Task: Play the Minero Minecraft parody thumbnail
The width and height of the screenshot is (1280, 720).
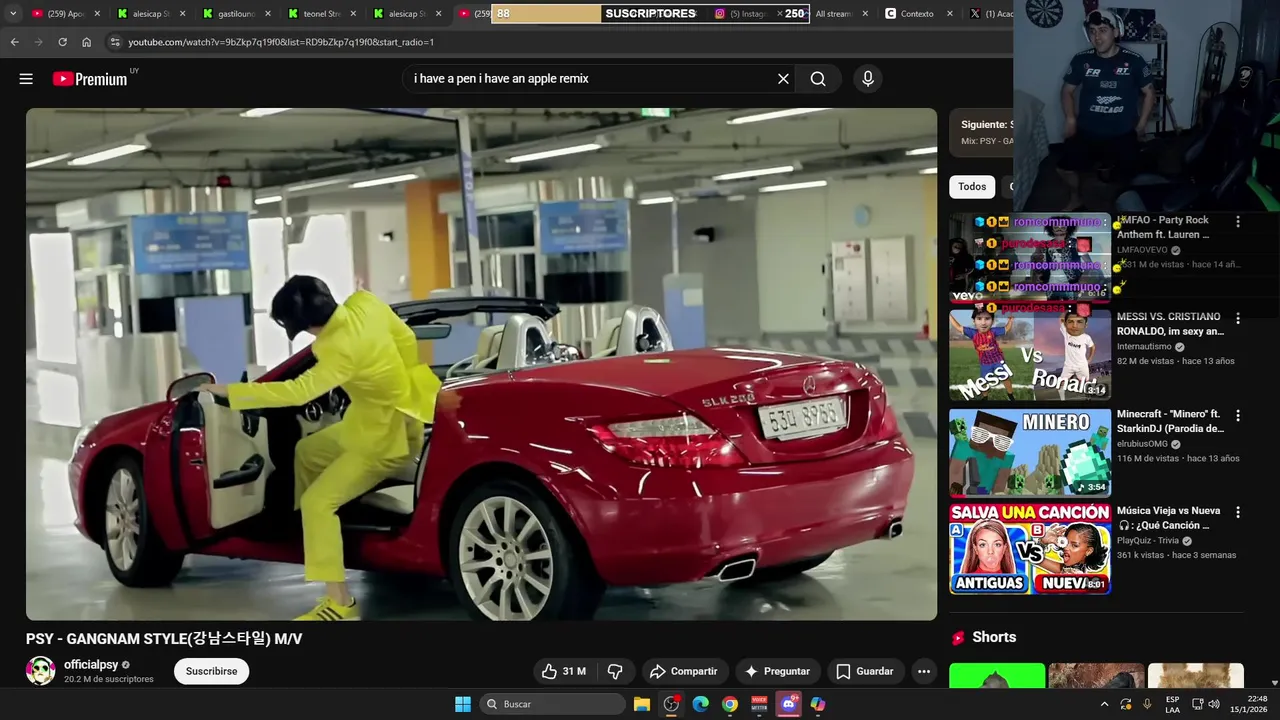Action: pyautogui.click(x=1030, y=452)
